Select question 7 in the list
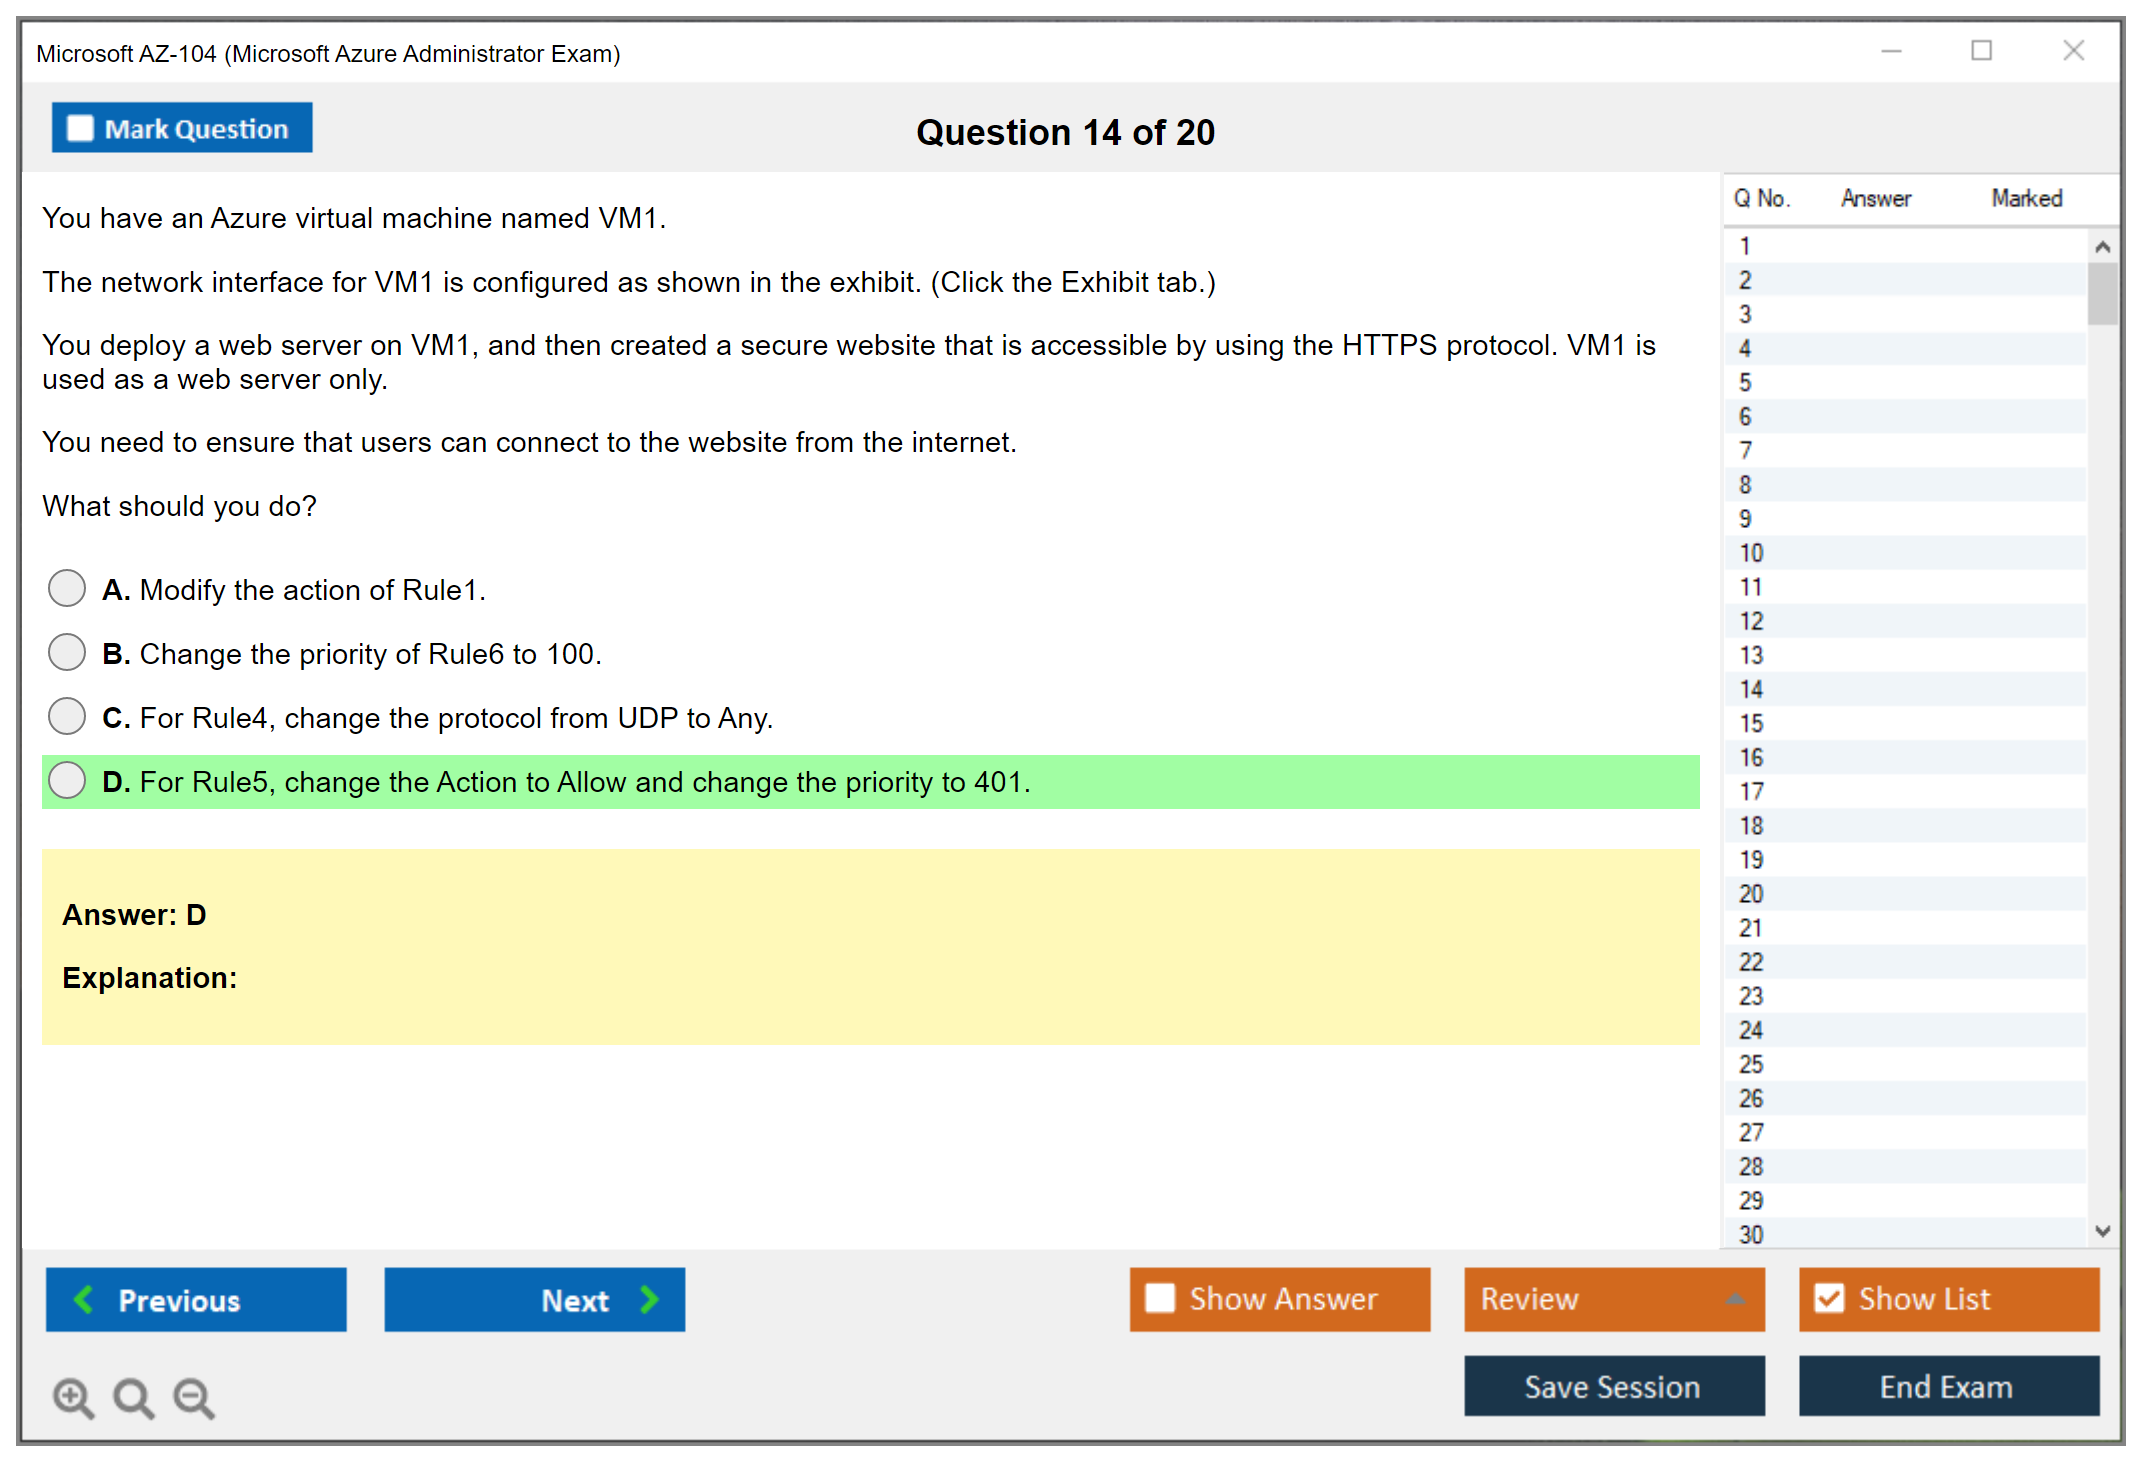The height and width of the screenshot is (1470, 2150). tap(1745, 450)
